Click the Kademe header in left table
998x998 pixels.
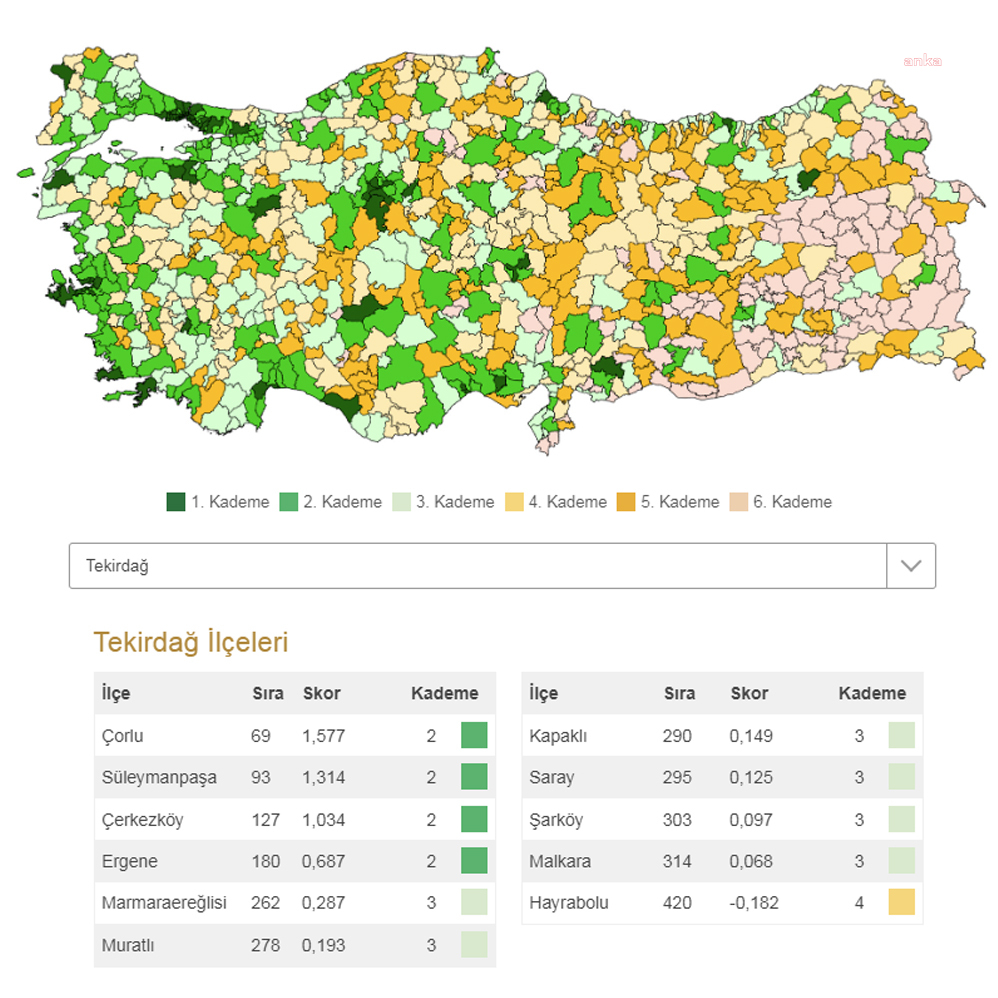(445, 693)
